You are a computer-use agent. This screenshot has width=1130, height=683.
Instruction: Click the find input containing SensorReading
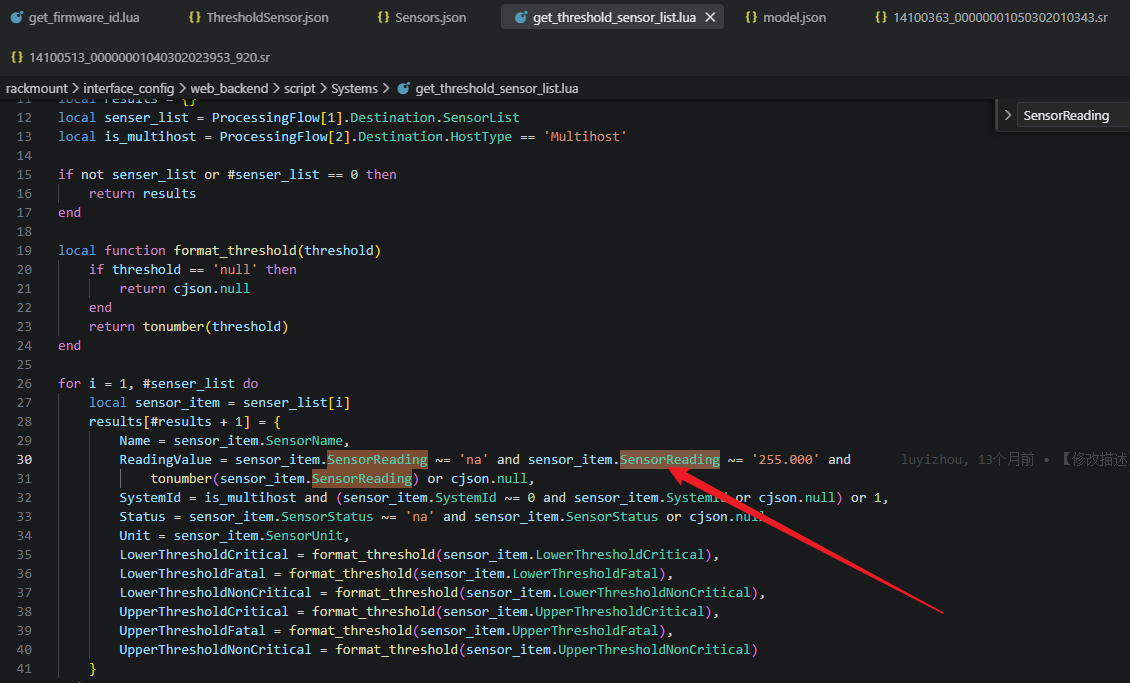point(1073,115)
